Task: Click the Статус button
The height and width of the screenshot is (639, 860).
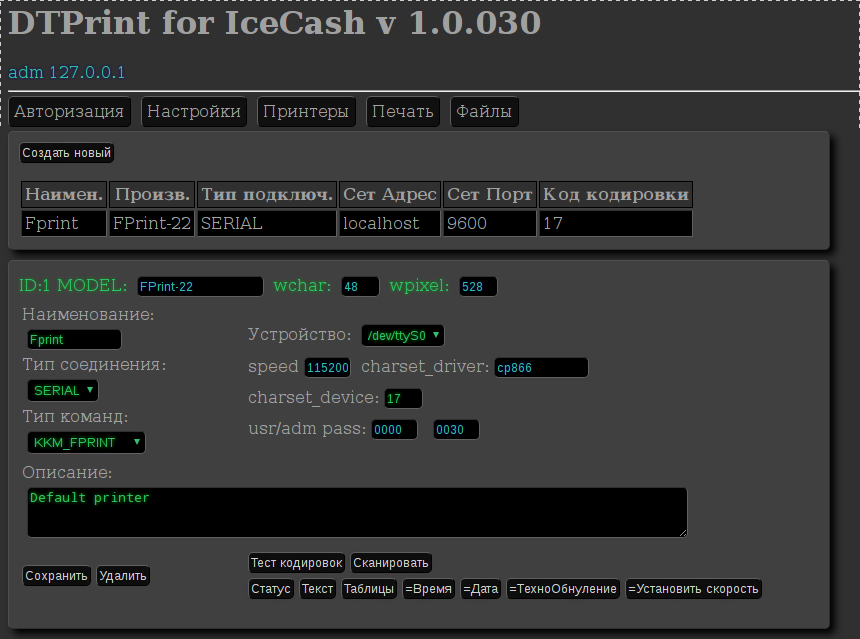Action: [x=270, y=589]
